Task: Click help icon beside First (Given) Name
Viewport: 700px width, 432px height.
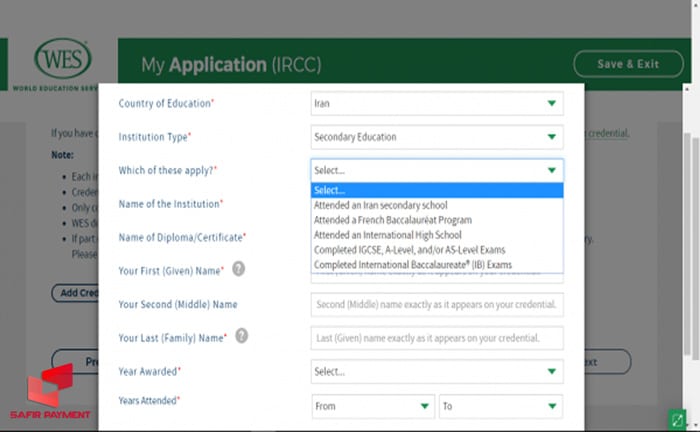Action: [239, 269]
